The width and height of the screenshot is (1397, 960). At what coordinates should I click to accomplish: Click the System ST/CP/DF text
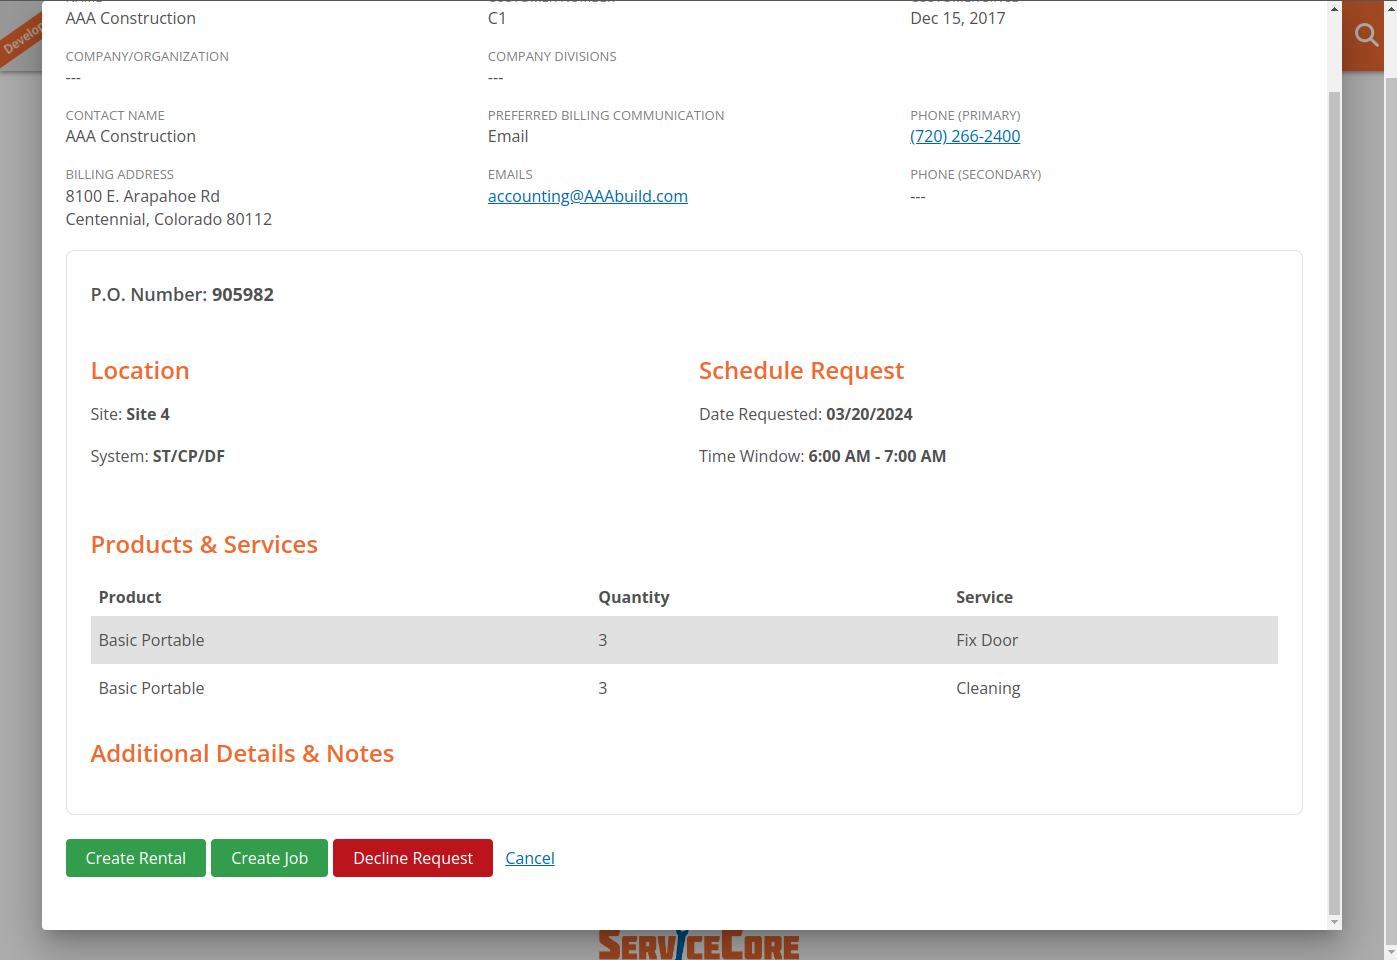coord(157,456)
